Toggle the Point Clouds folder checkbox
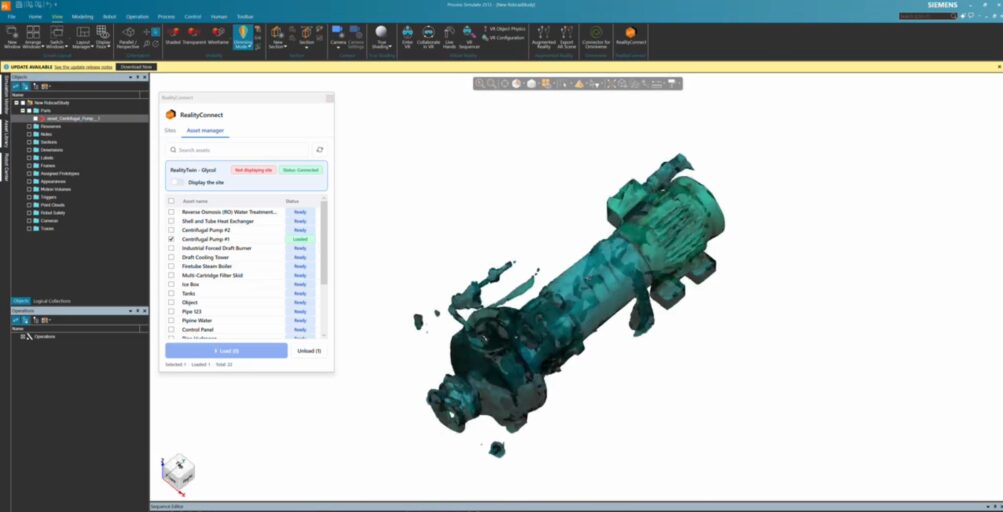1003x512 pixels. click(29, 205)
